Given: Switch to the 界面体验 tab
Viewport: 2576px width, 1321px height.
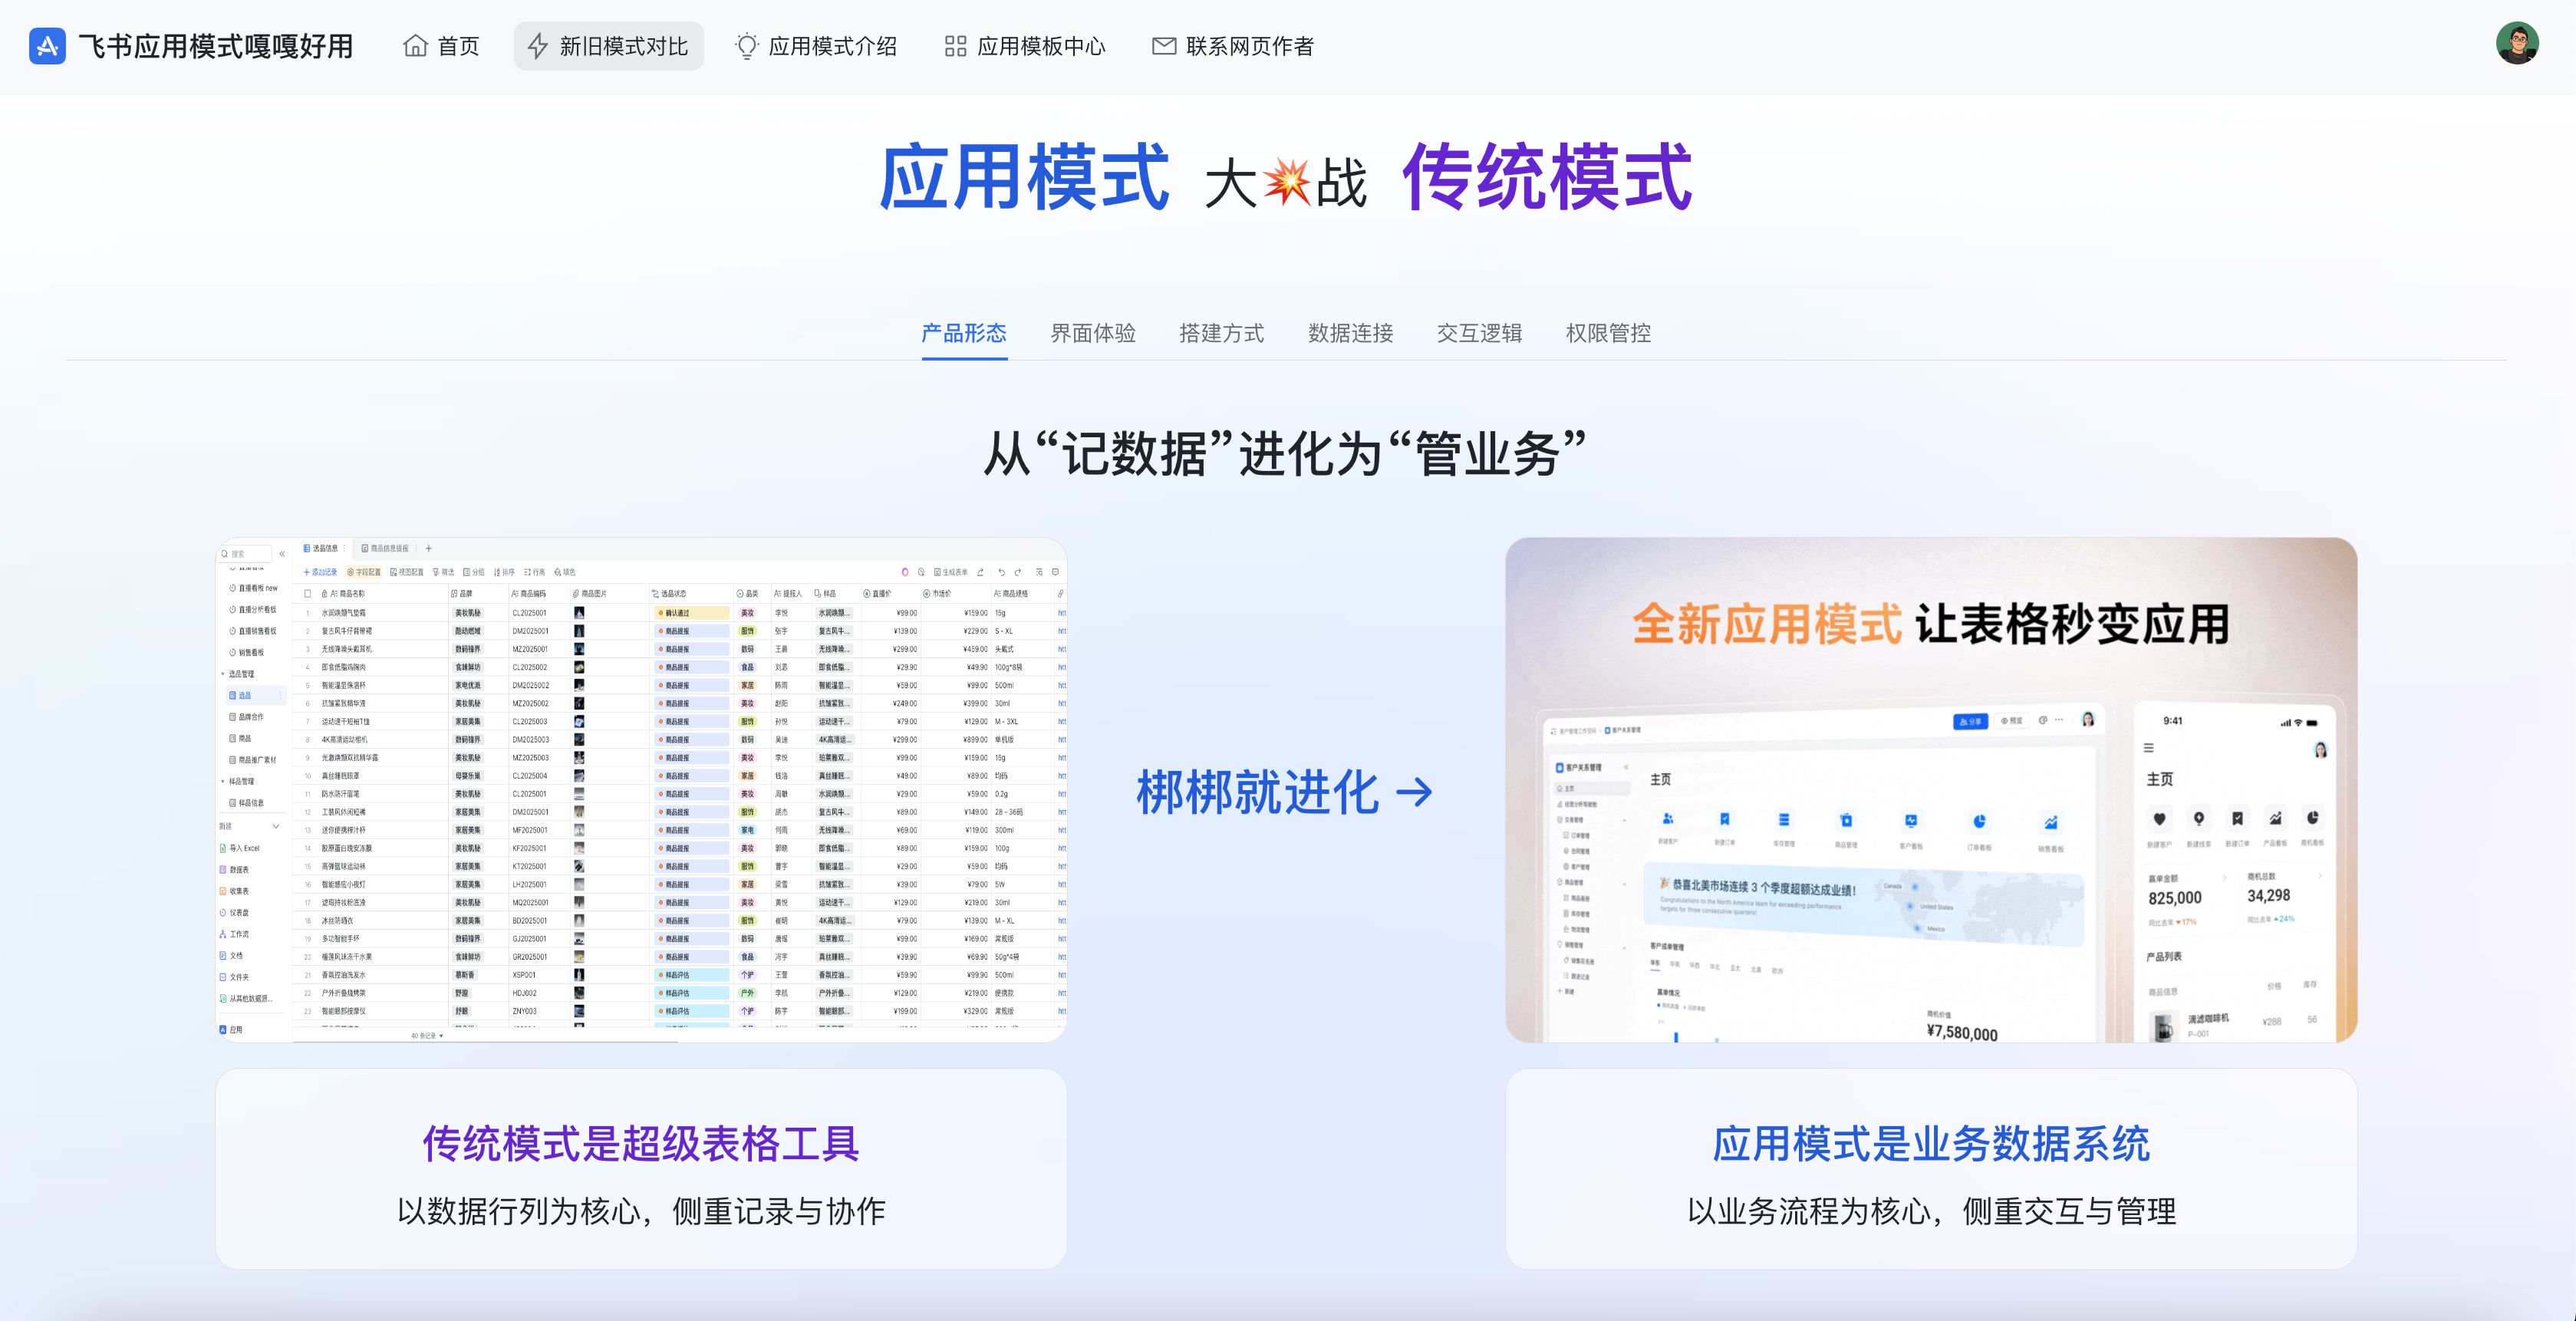Looking at the screenshot, I should (1092, 333).
